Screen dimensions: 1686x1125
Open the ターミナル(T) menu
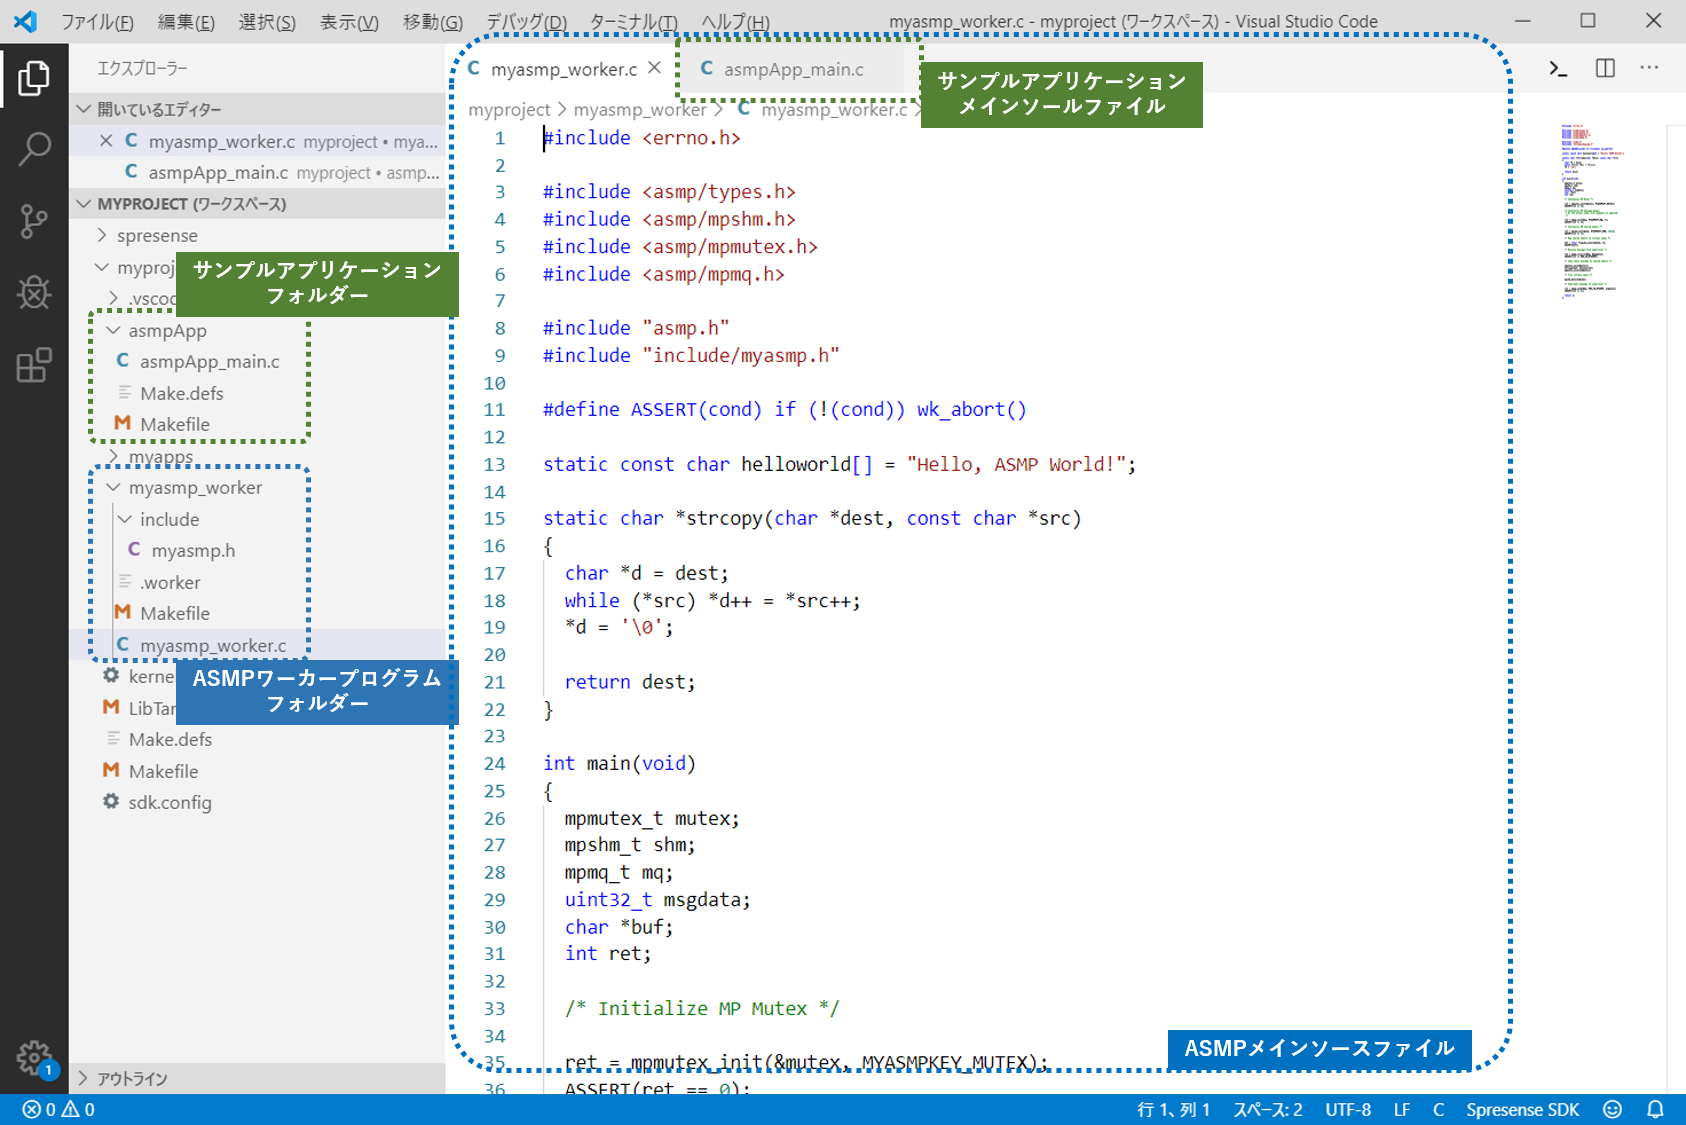coord(633,21)
